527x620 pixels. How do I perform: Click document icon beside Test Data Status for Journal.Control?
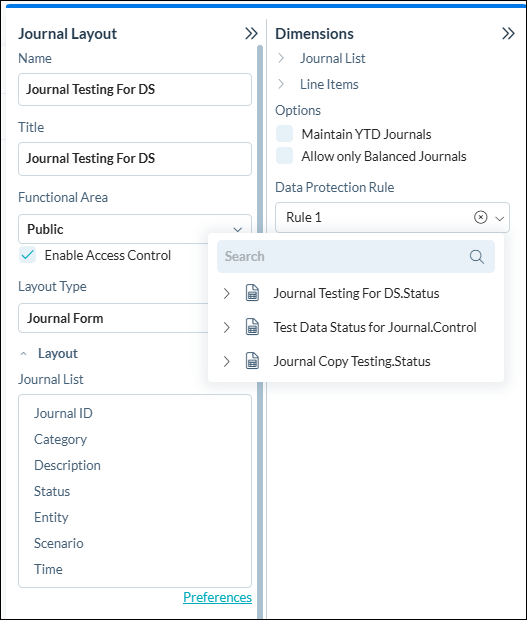252,327
